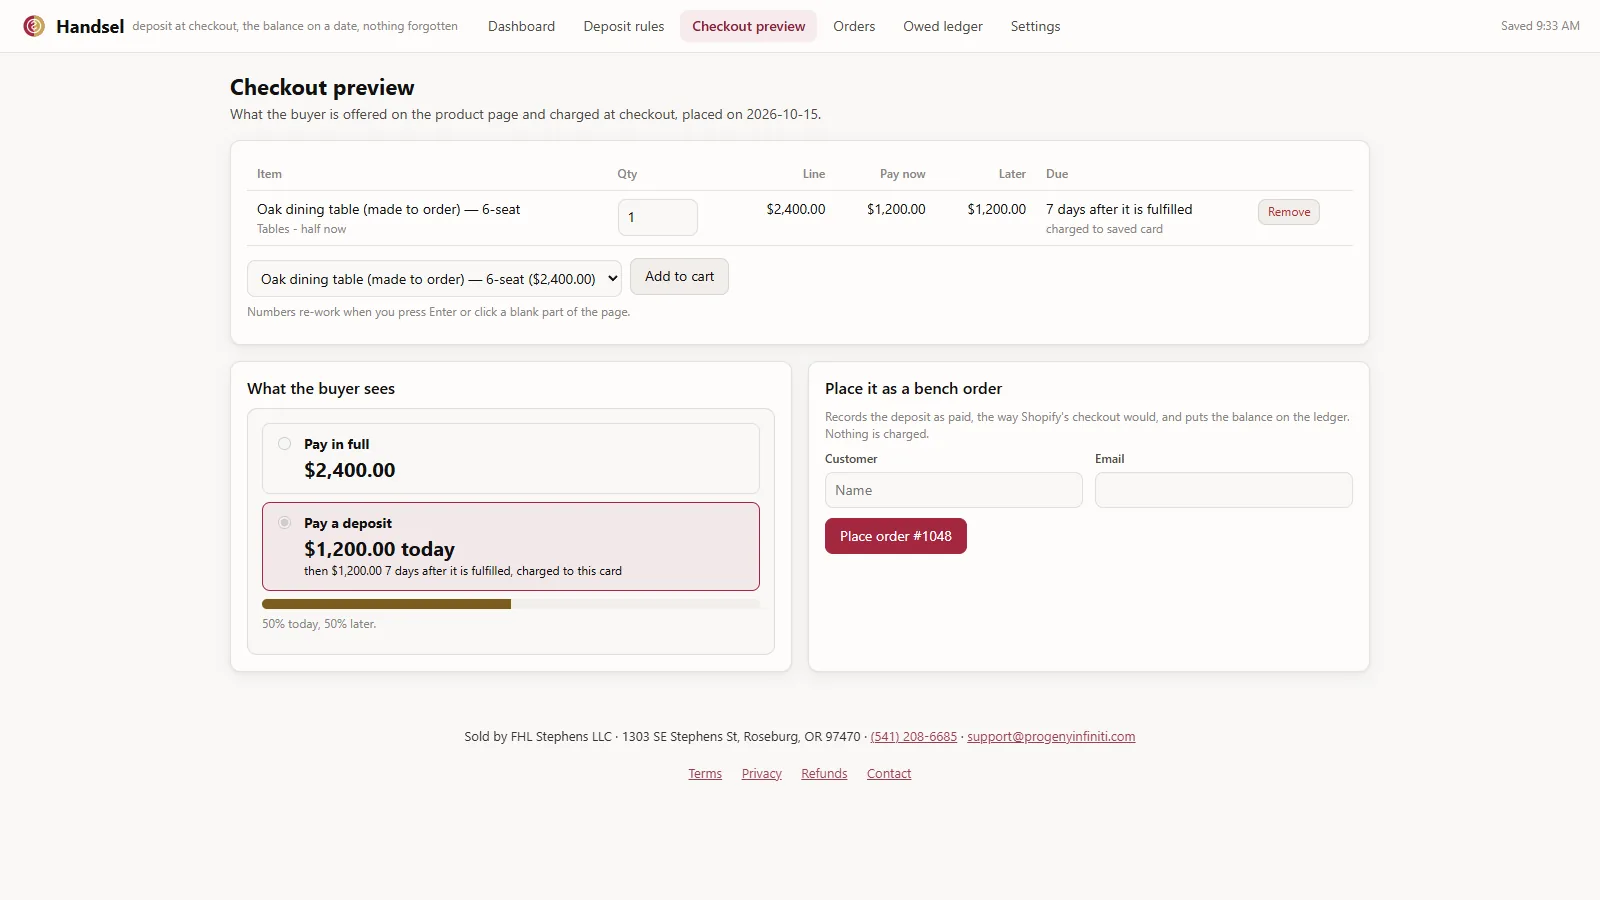Click the support@progenyinfiniti.com email link
Viewport: 1600px width, 900px height.
tap(1051, 737)
